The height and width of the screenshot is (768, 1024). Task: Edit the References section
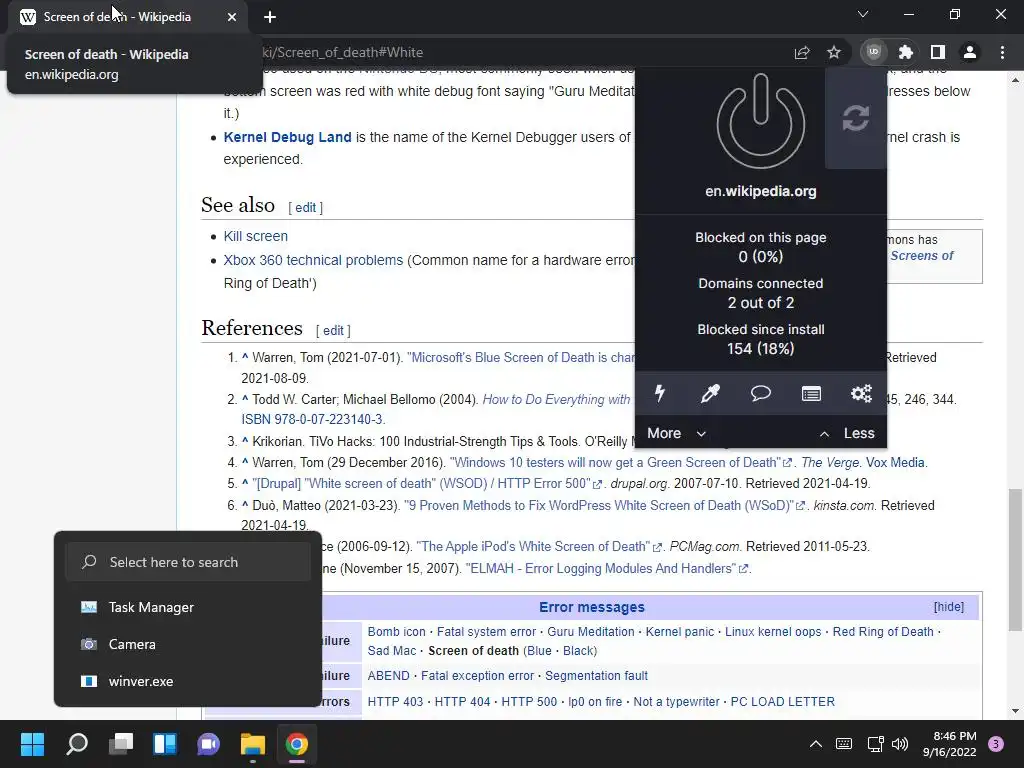(x=333, y=330)
